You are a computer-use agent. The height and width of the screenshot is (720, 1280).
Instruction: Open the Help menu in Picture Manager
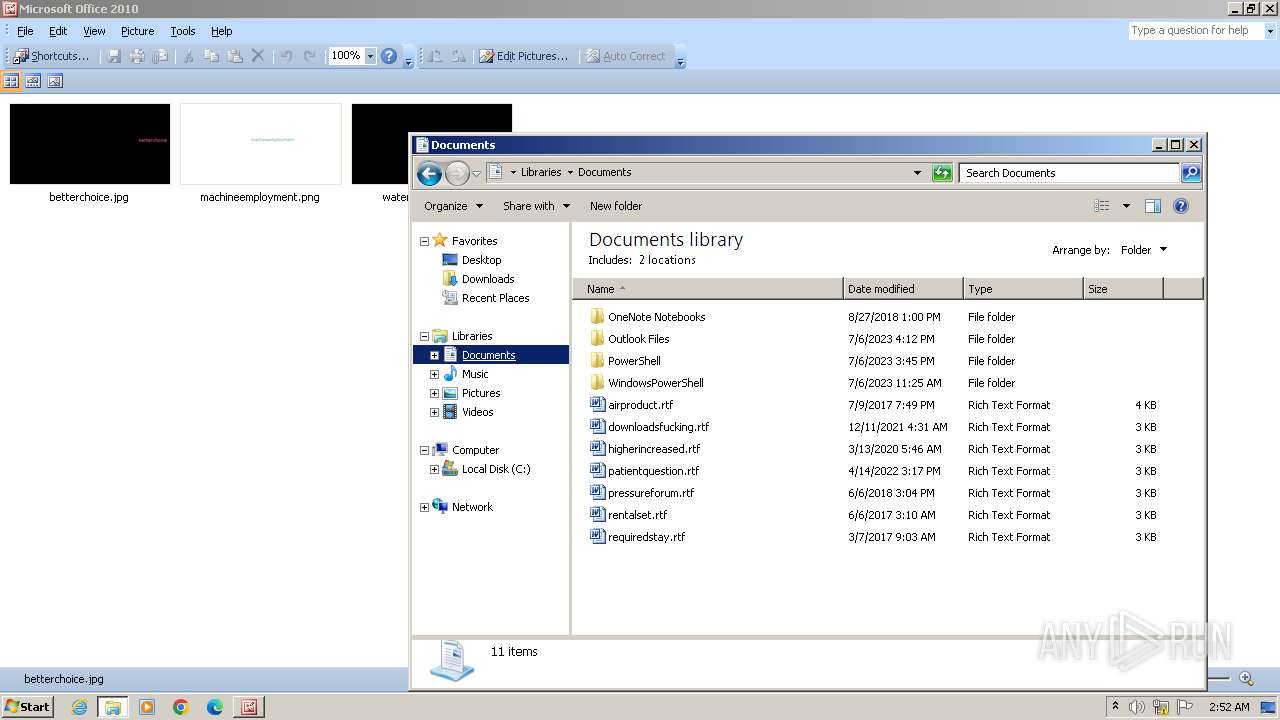[222, 31]
